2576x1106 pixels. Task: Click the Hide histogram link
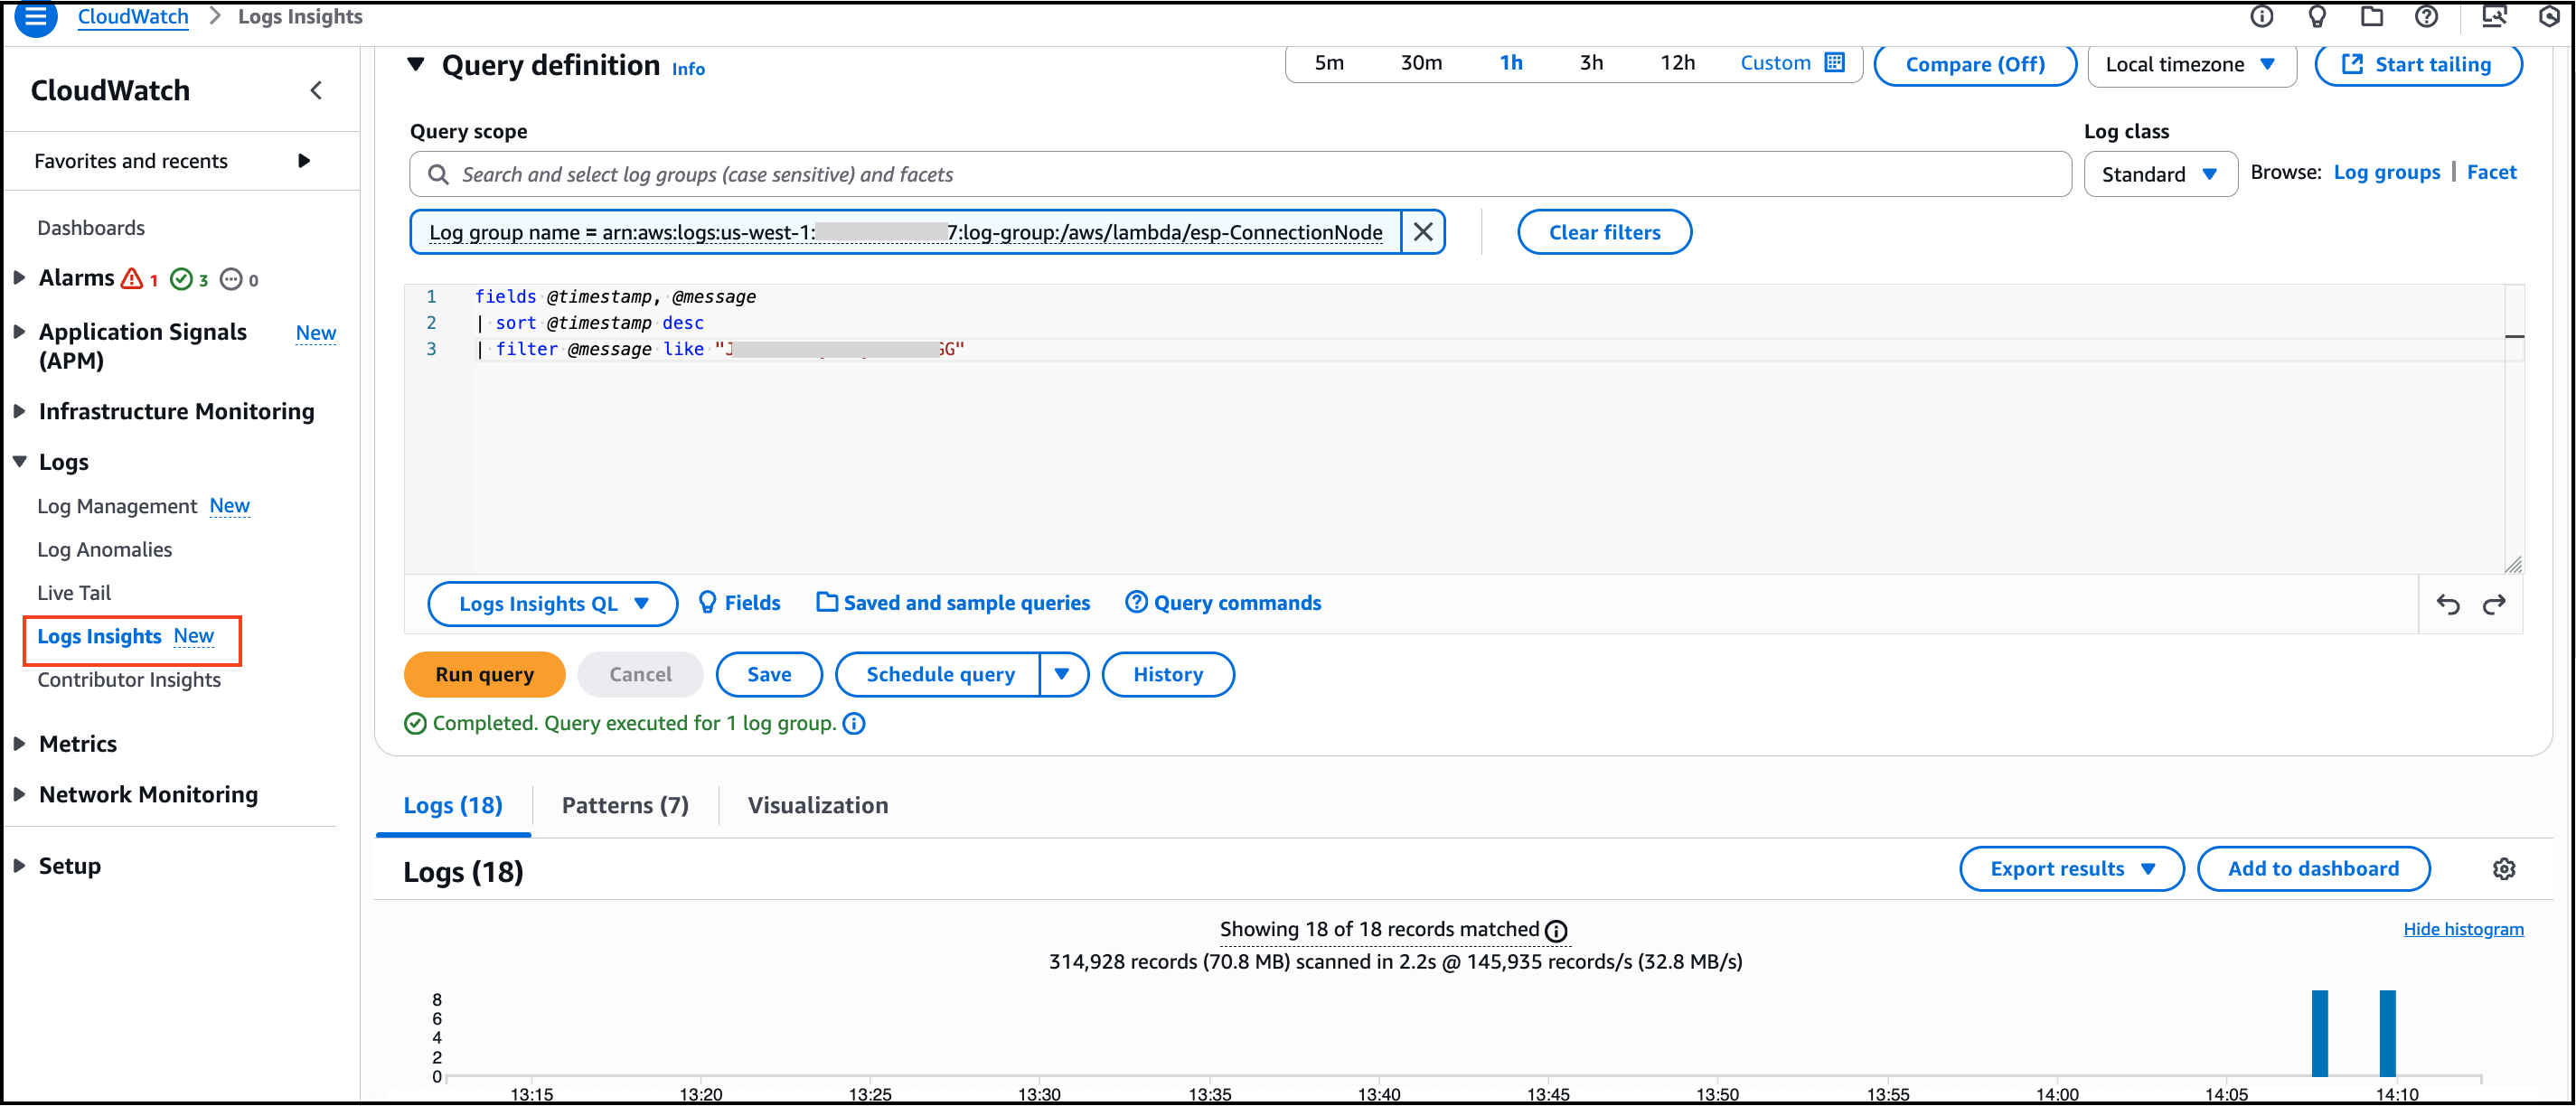click(2463, 930)
